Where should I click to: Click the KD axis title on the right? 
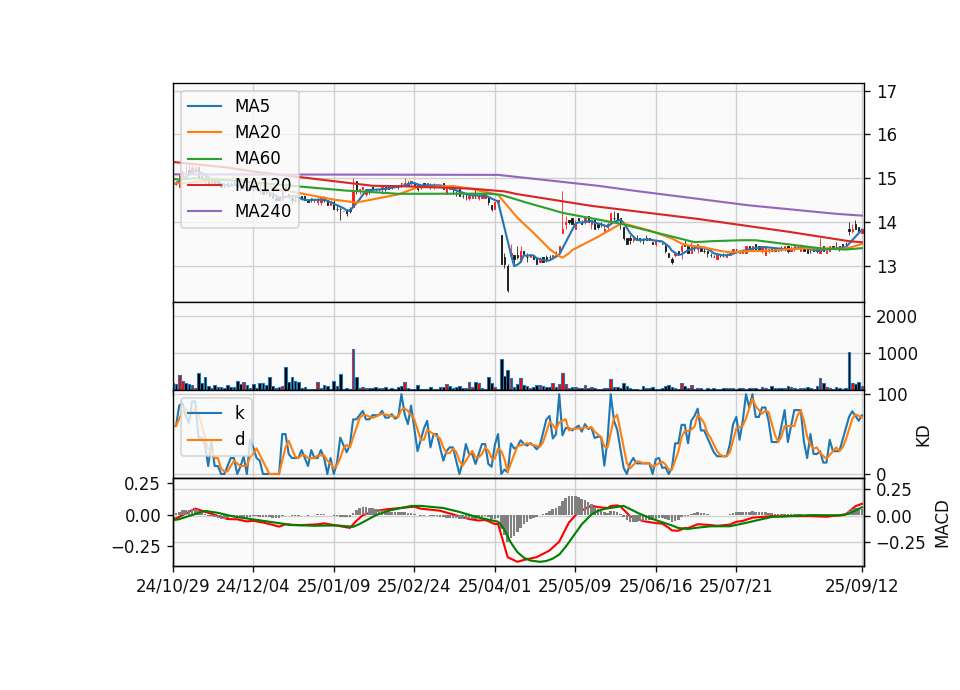[x=923, y=436]
